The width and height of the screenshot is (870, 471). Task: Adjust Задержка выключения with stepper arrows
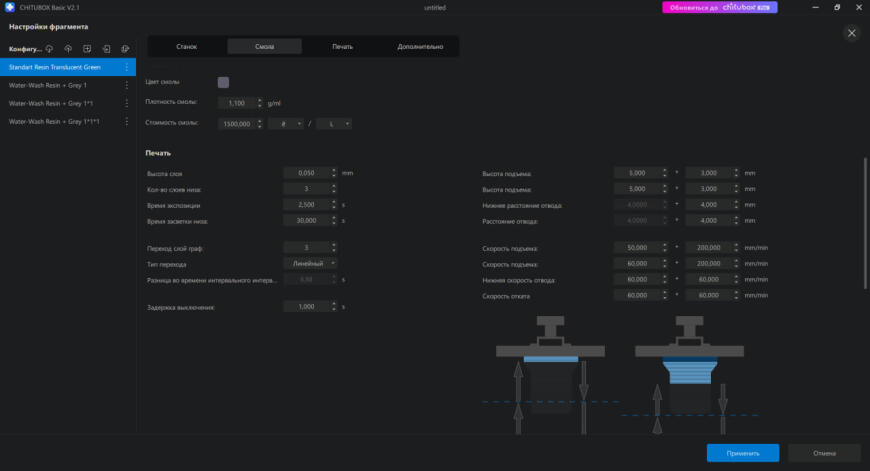tap(333, 306)
